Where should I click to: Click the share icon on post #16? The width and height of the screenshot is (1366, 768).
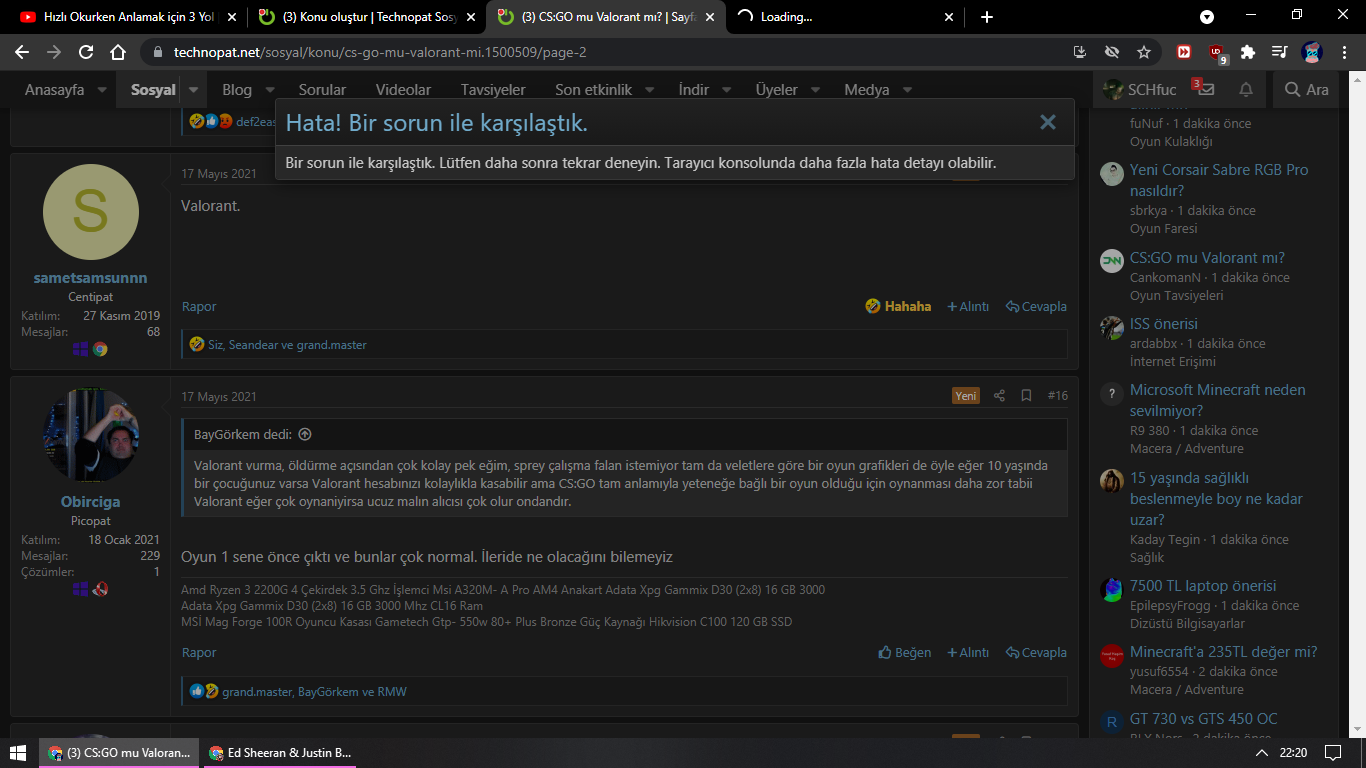click(999, 396)
